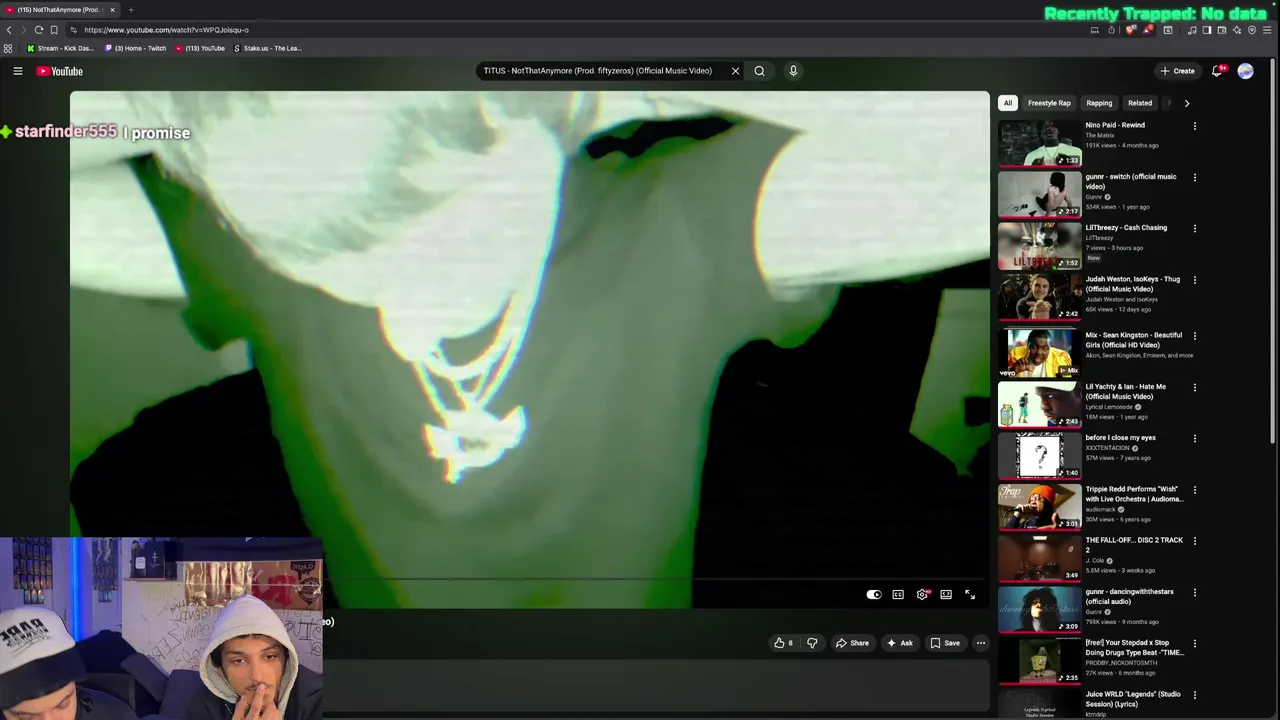Open options for before I close my eyes
Screen dimensions: 1280x720
click(1194, 438)
